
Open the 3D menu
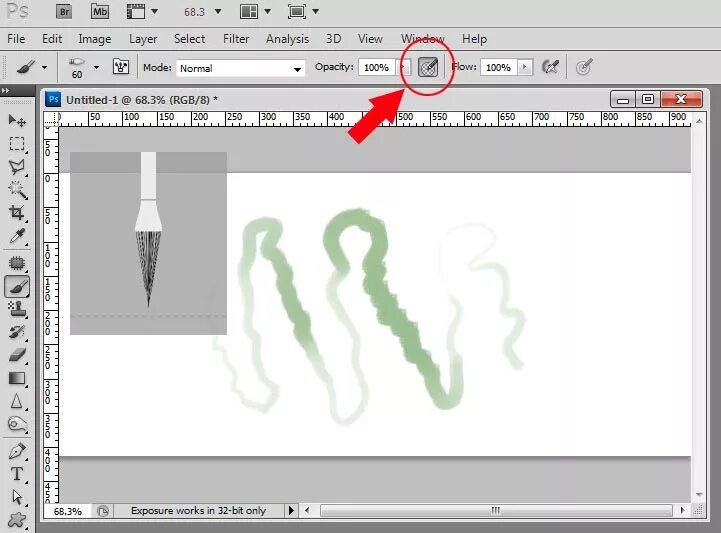pyautogui.click(x=333, y=39)
